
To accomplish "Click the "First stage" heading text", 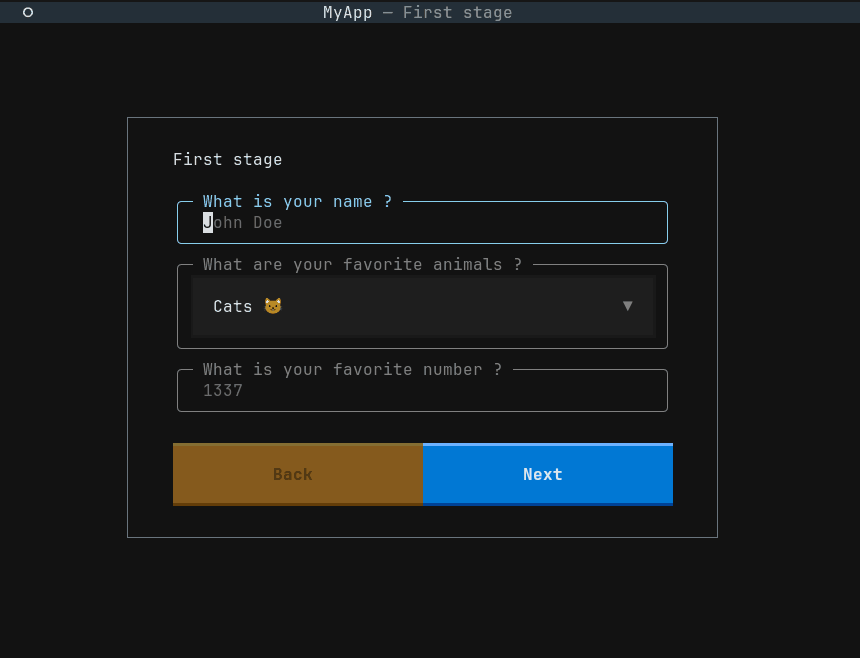I will [228, 160].
